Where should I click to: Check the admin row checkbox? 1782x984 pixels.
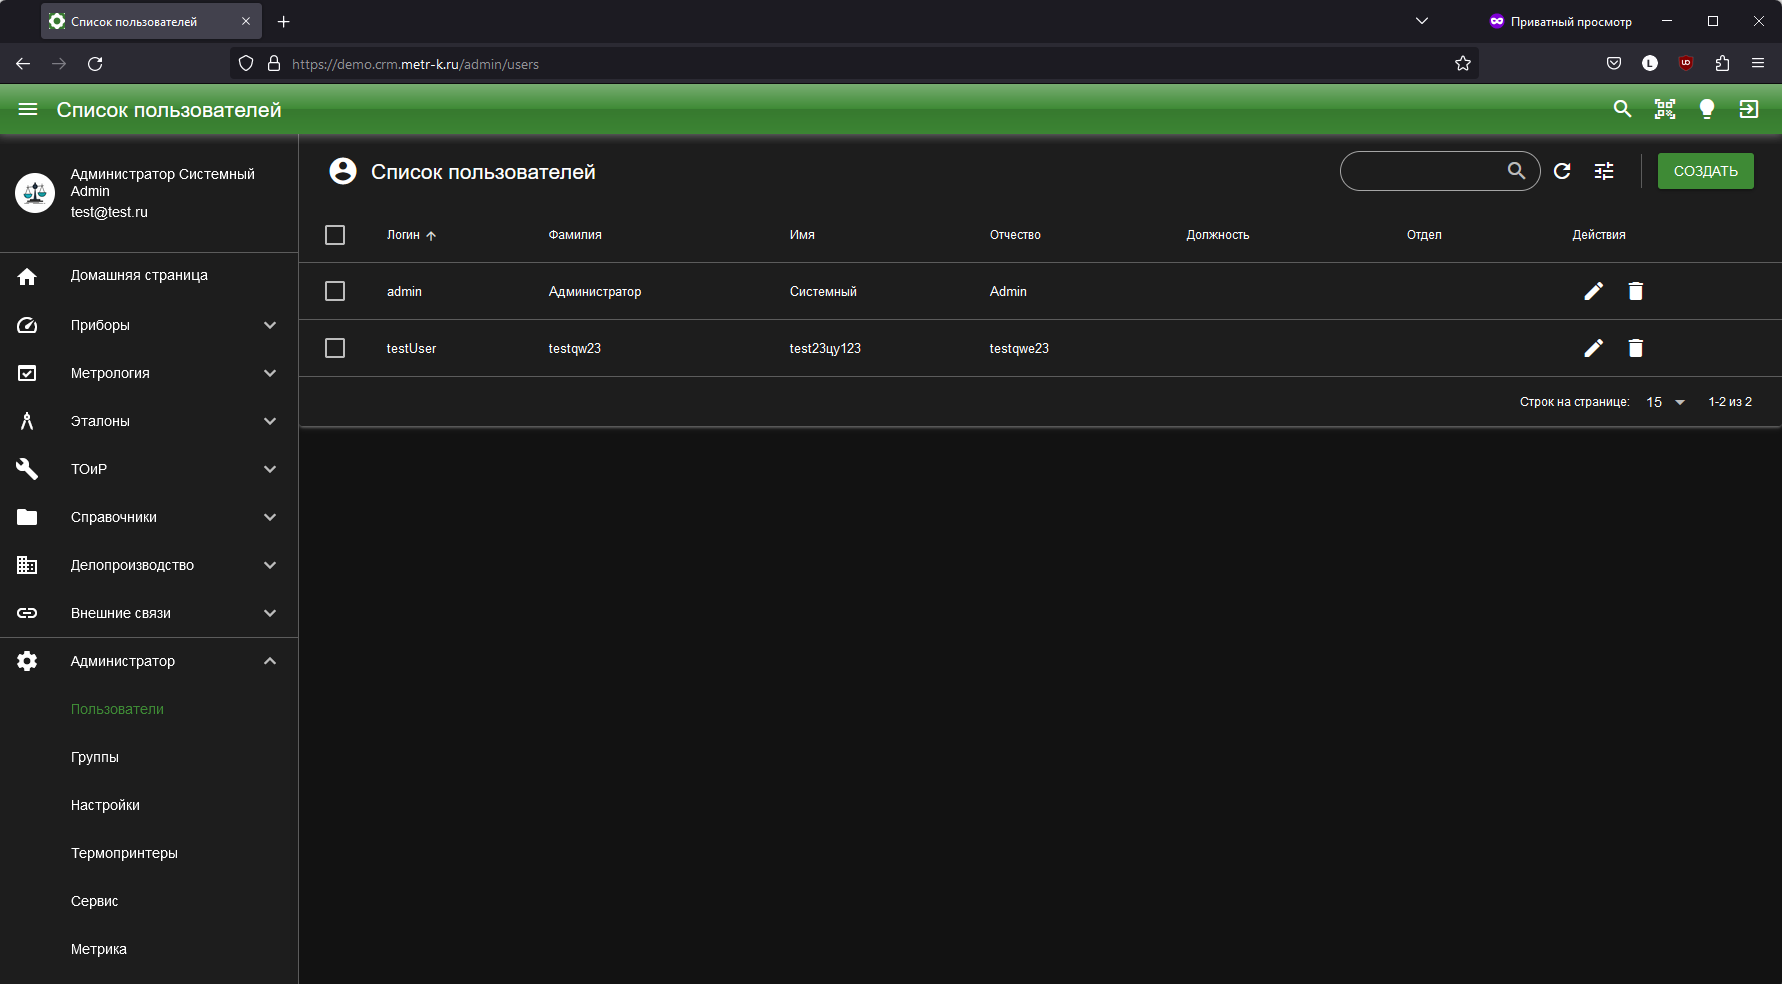click(x=335, y=291)
